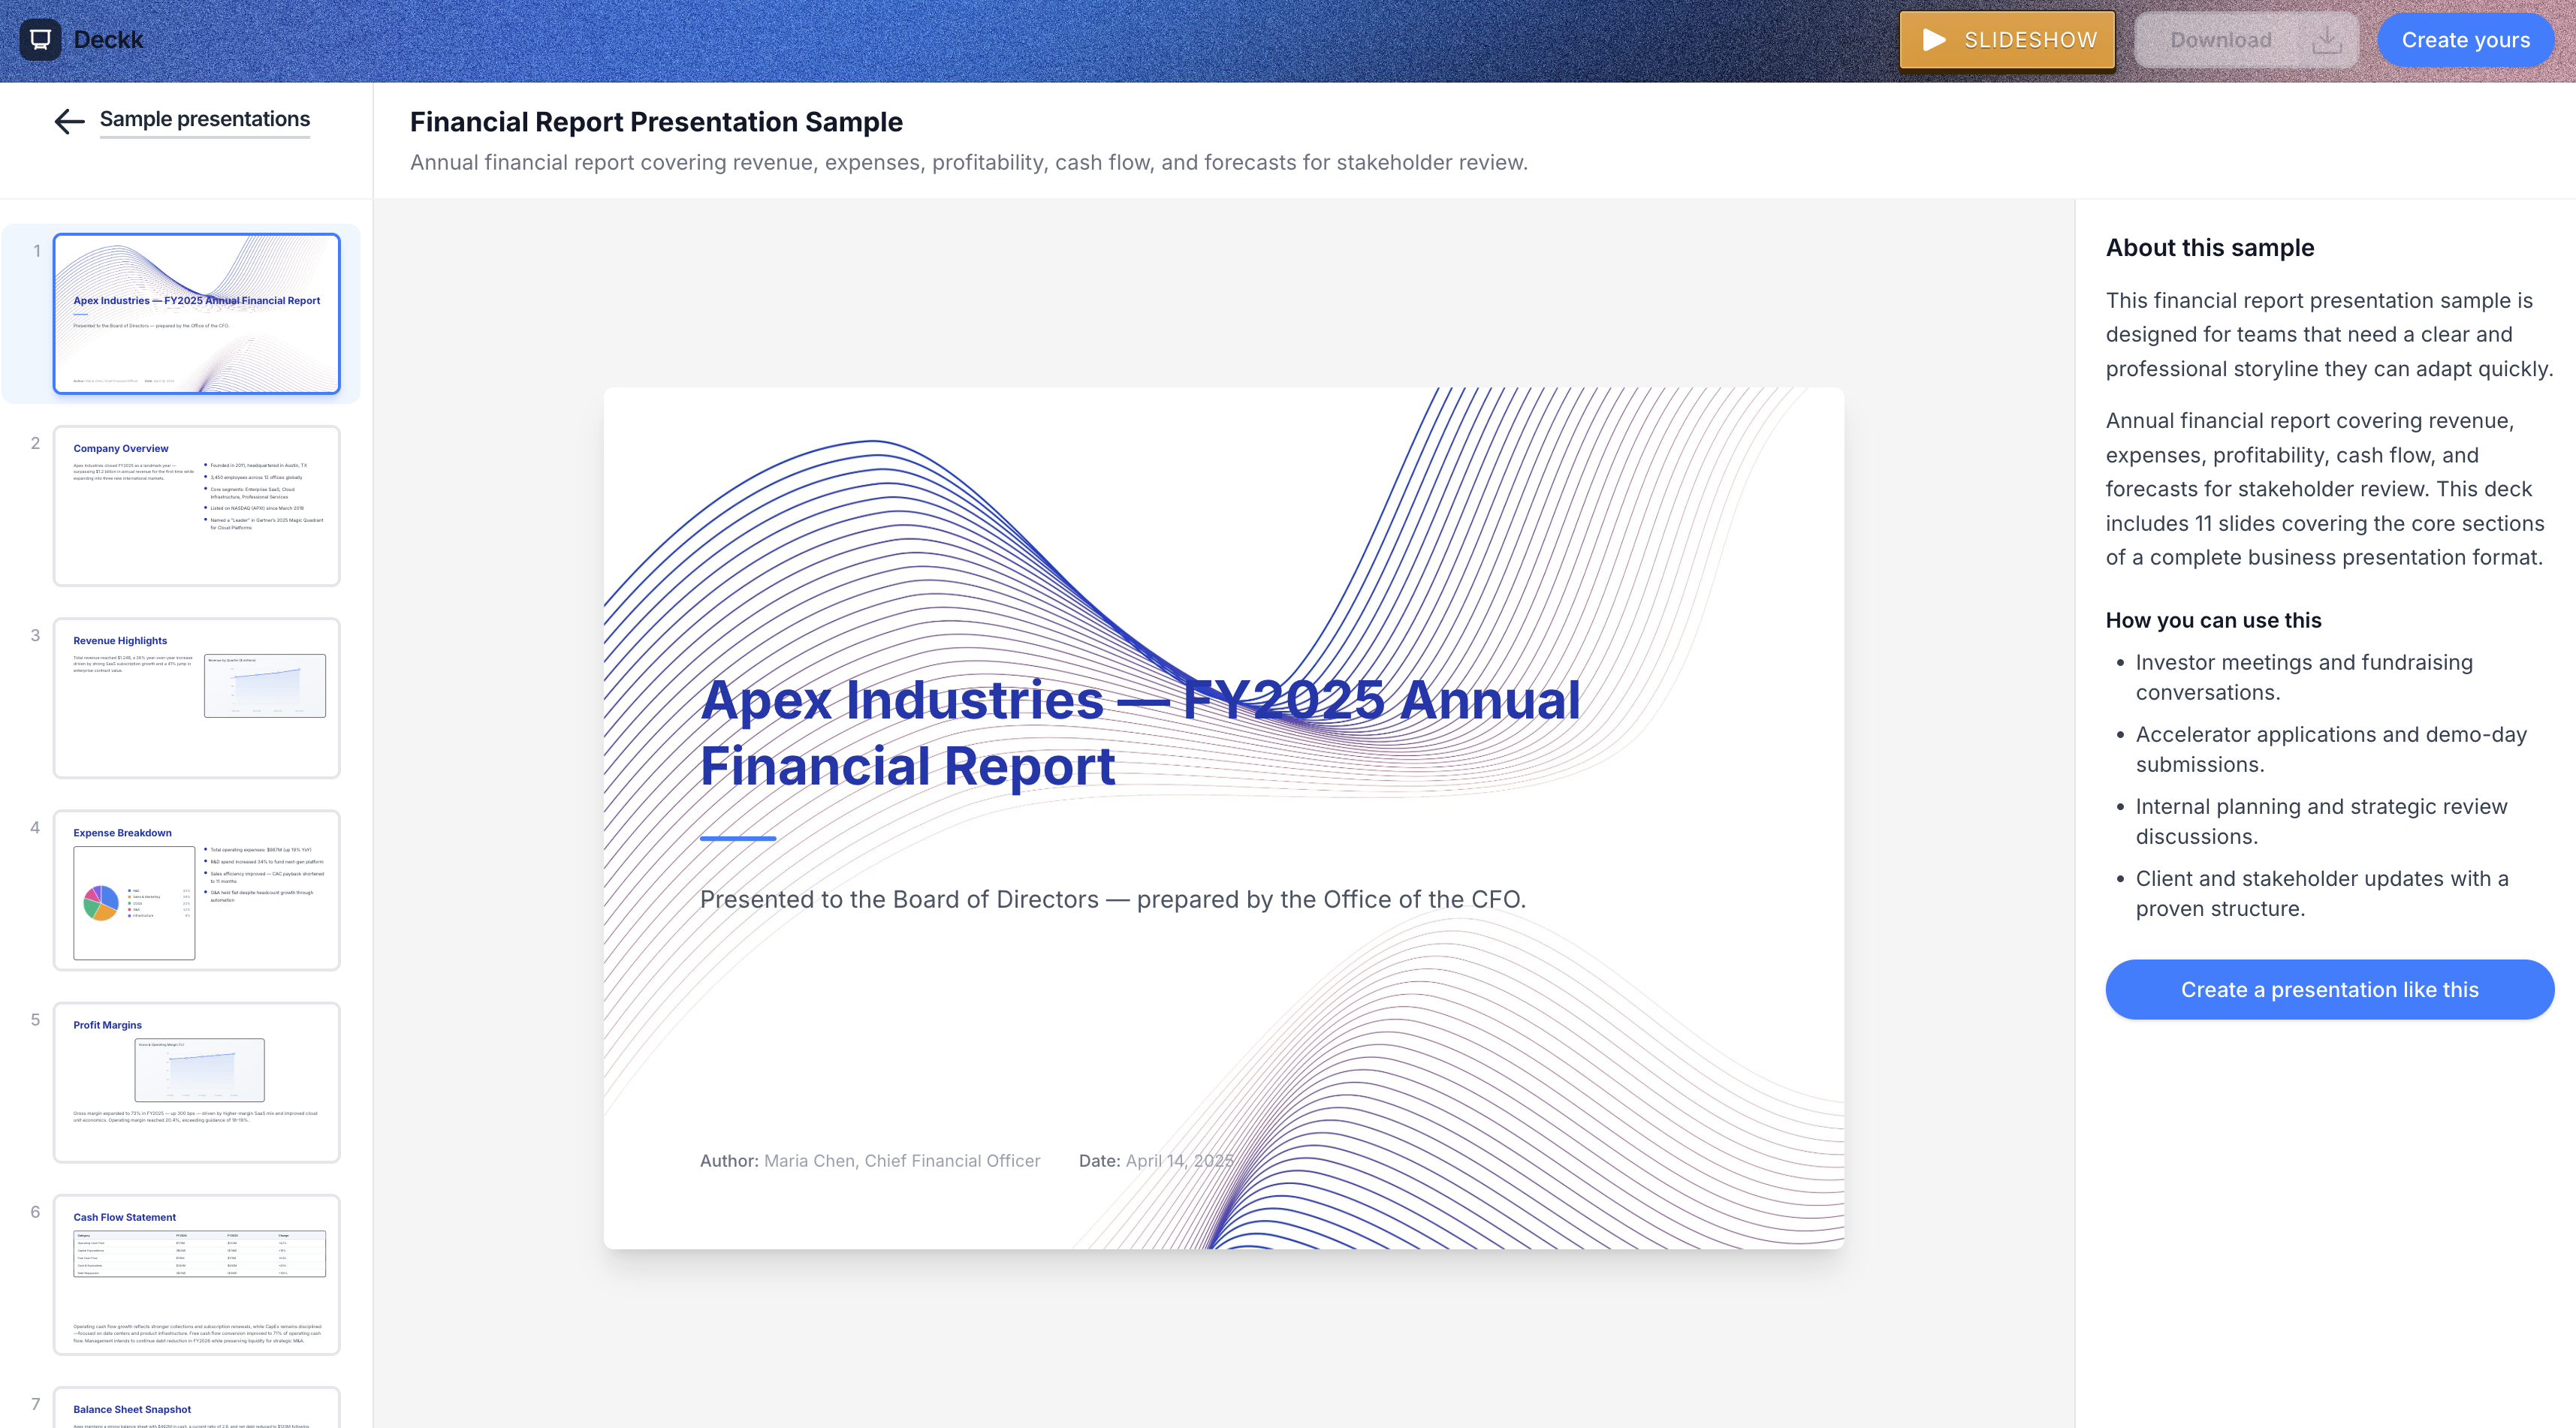Viewport: 2576px width, 1428px height.
Task: Start the SLIDESHOW
Action: coord(2007,40)
